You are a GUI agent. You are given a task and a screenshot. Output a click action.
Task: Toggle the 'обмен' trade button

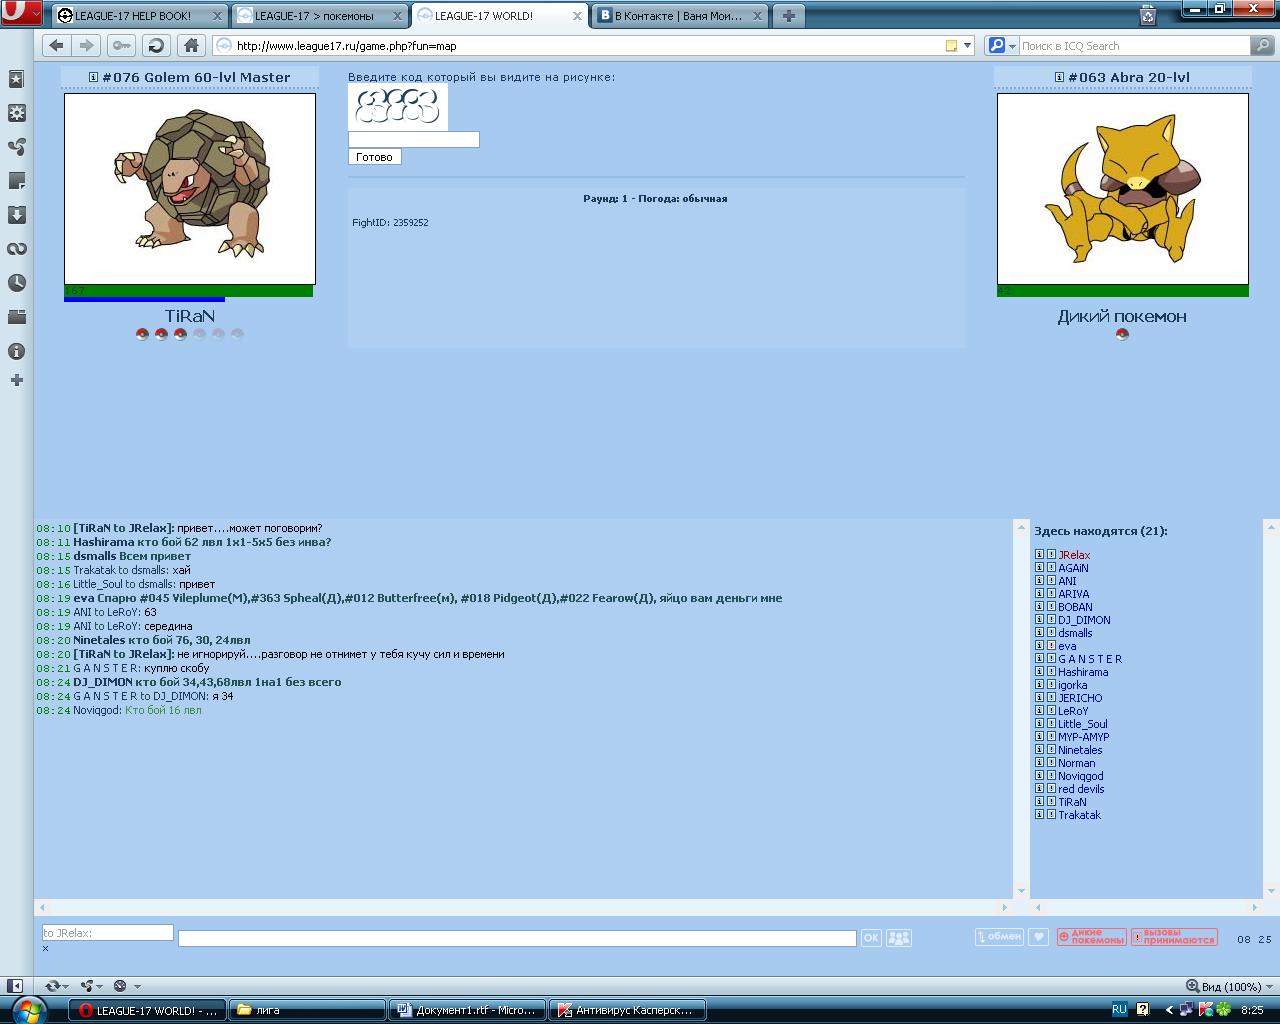(x=999, y=937)
